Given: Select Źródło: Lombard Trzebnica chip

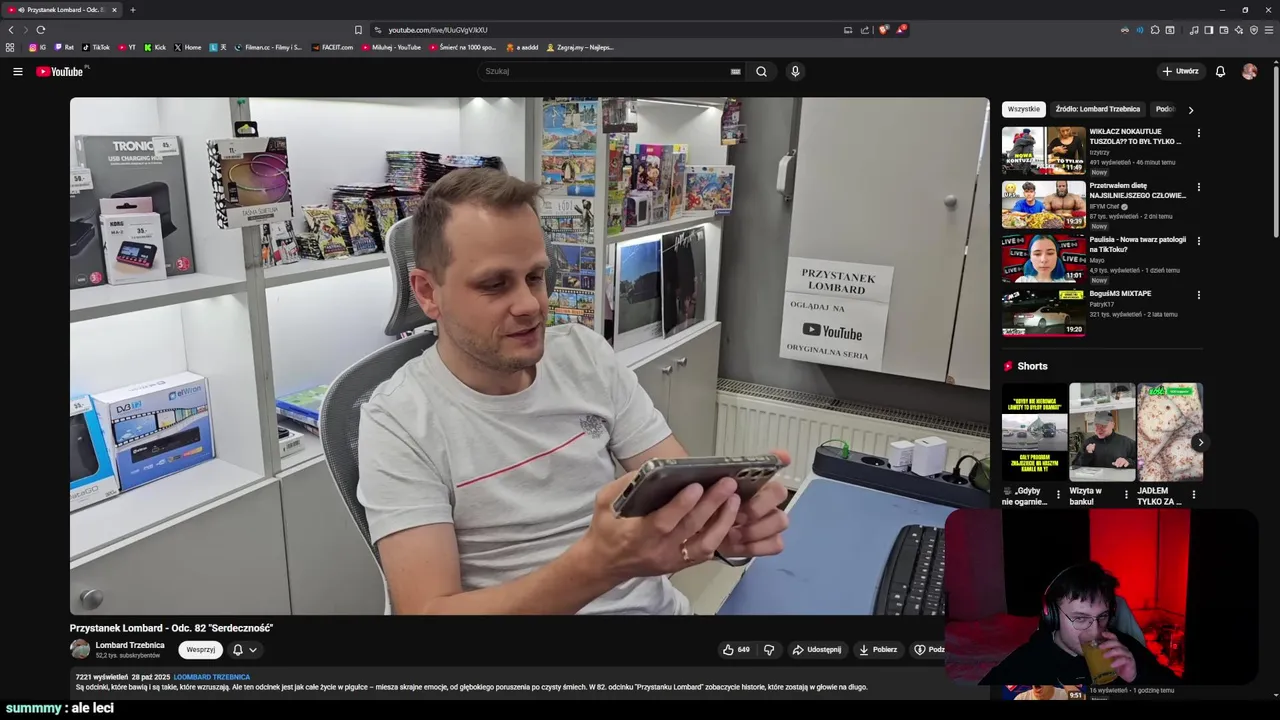Looking at the screenshot, I should click(1097, 109).
